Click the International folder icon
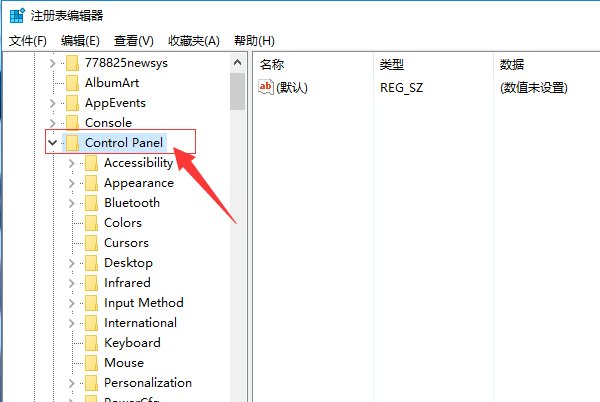The height and width of the screenshot is (402, 600). 91,323
